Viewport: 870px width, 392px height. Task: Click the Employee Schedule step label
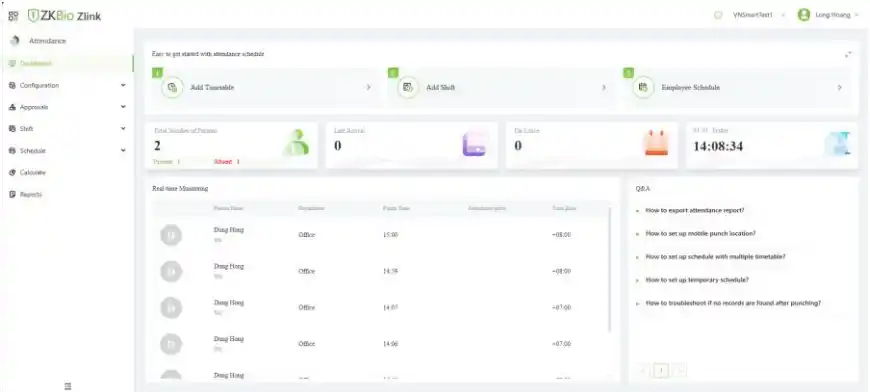coord(691,88)
